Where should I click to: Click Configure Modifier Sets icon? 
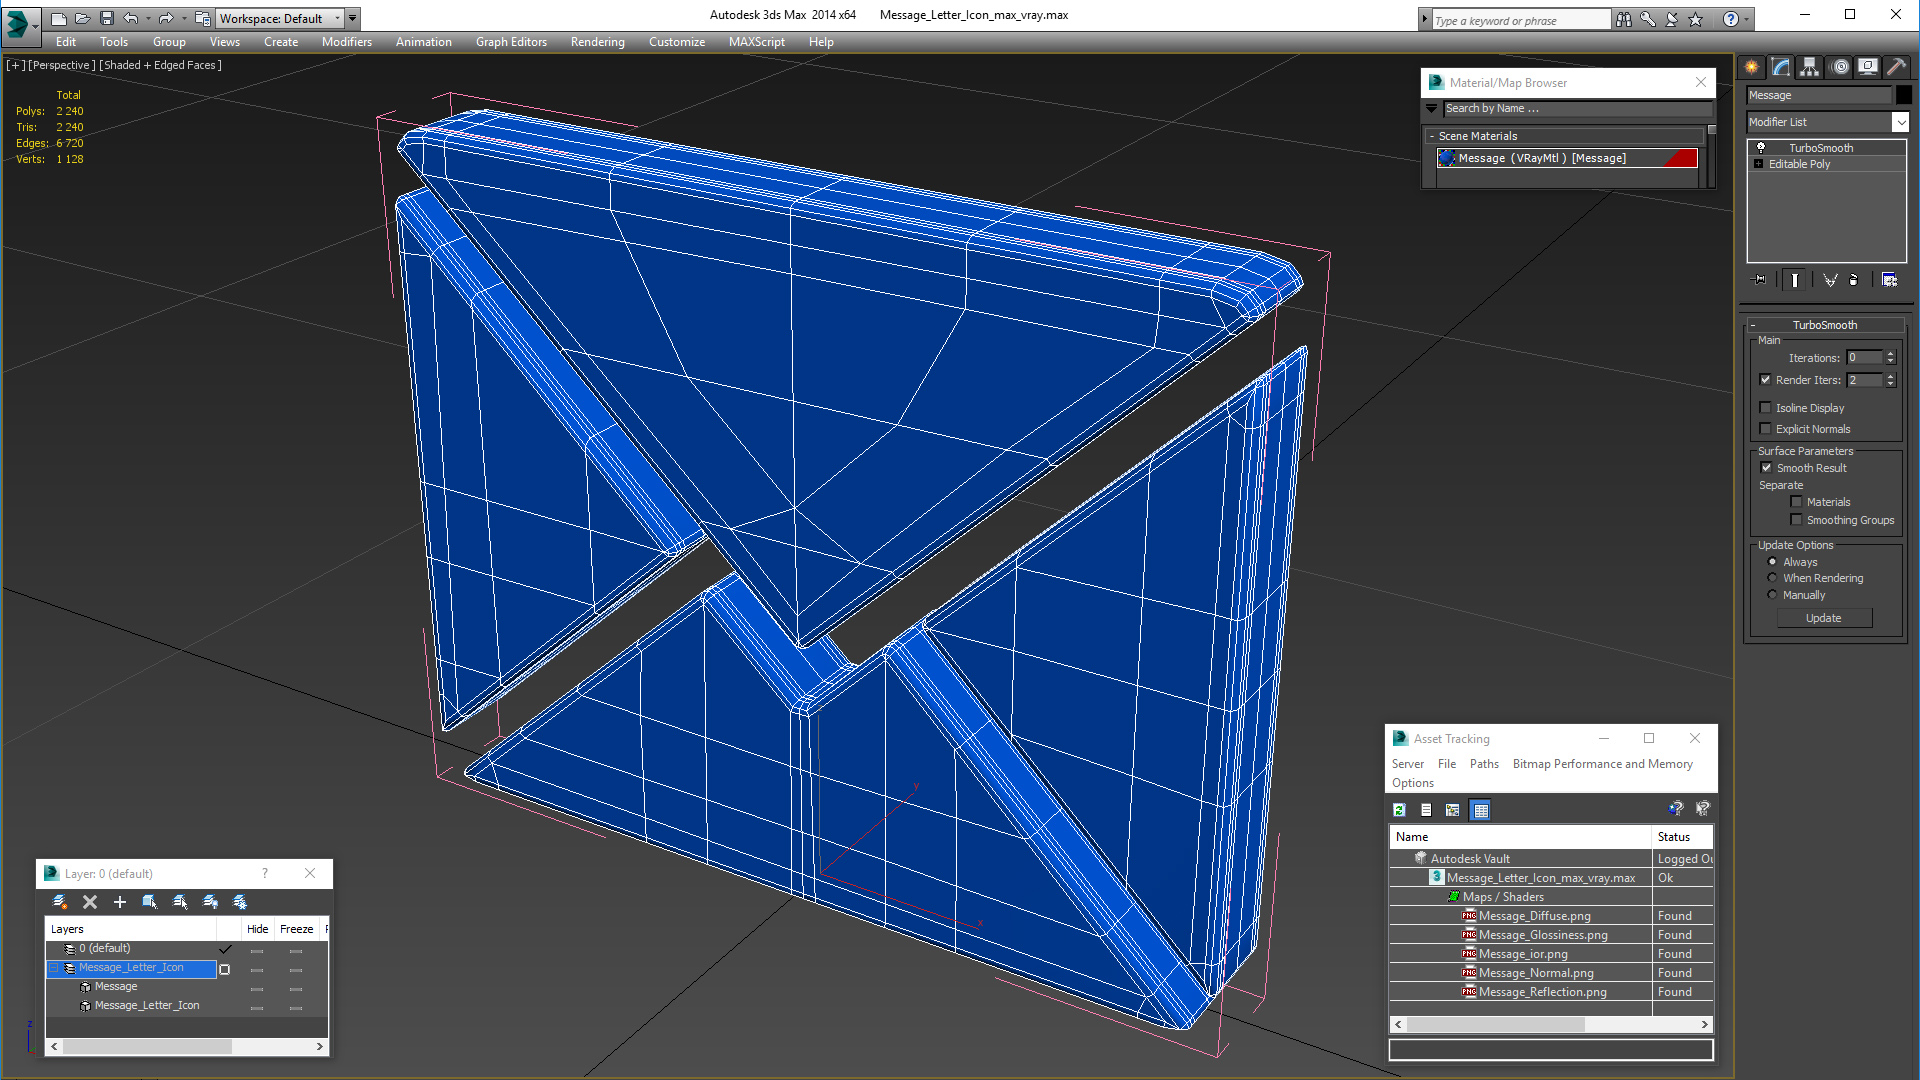[x=1889, y=280]
